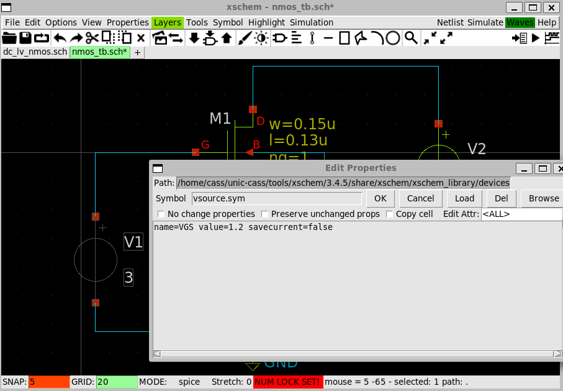563x391 pixels.
Task: Click the Netlist button in menu bar
Action: click(x=450, y=22)
